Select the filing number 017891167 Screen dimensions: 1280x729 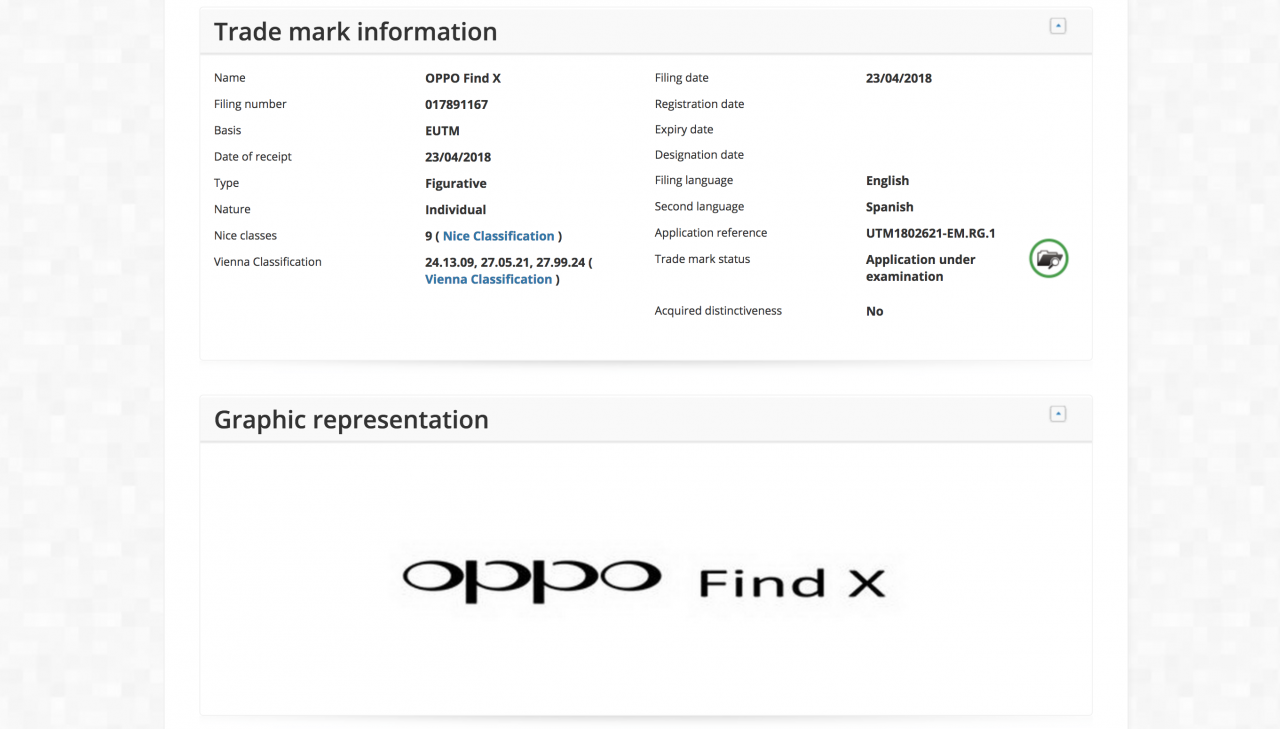(x=457, y=104)
